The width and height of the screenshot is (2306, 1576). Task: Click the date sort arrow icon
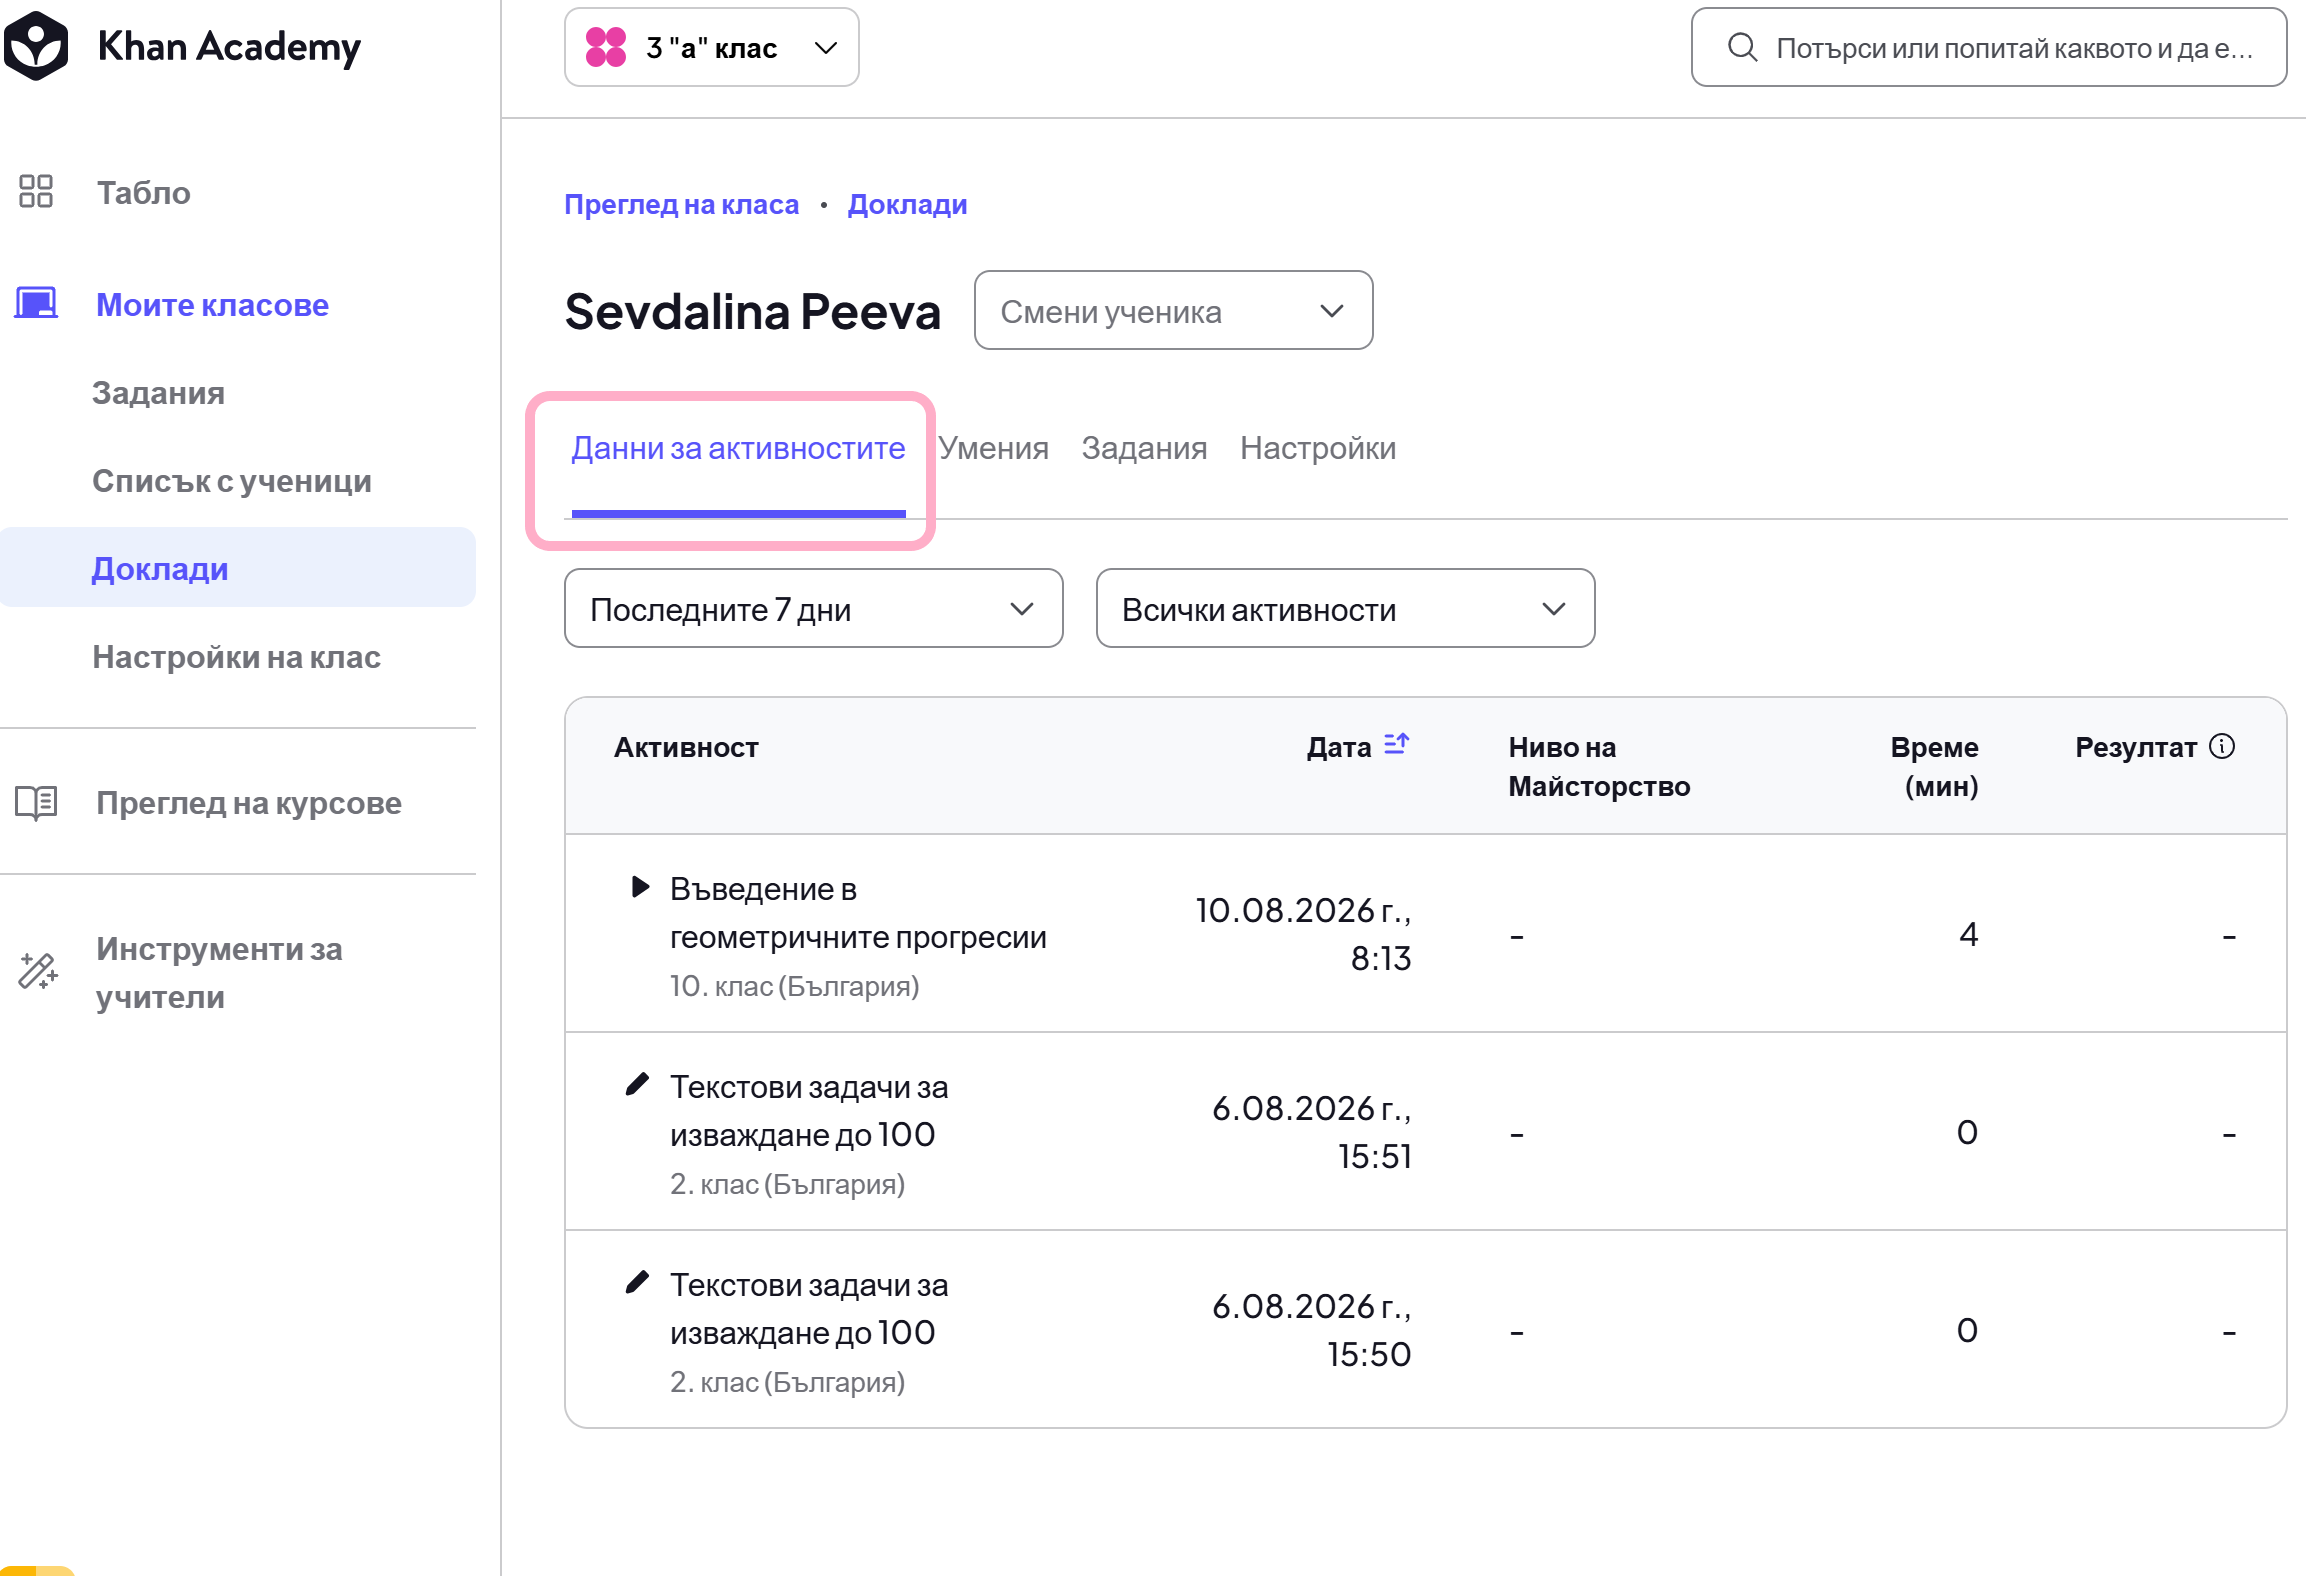pos(1396,744)
